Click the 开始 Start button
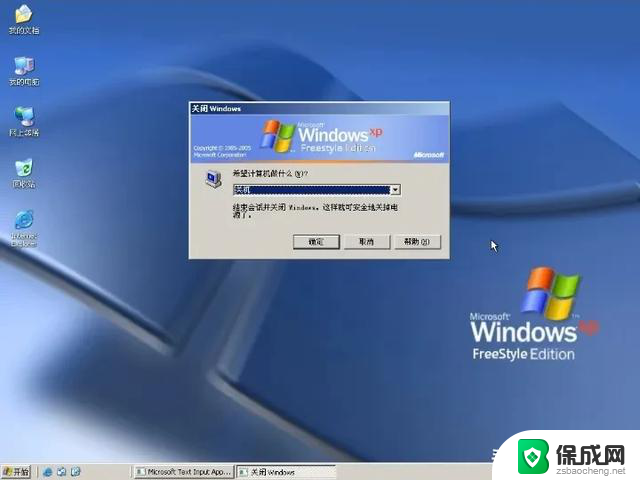 [x=16, y=472]
